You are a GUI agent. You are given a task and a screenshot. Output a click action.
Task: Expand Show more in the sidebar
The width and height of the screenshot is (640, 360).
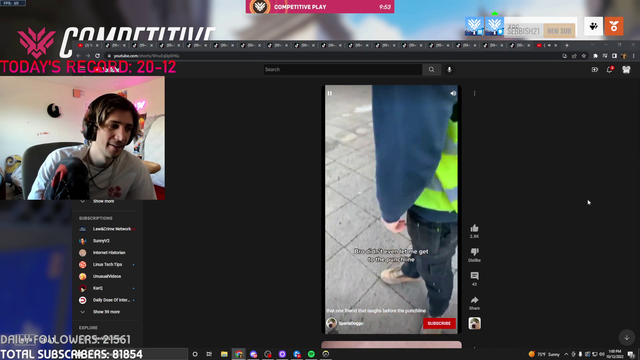(x=104, y=201)
